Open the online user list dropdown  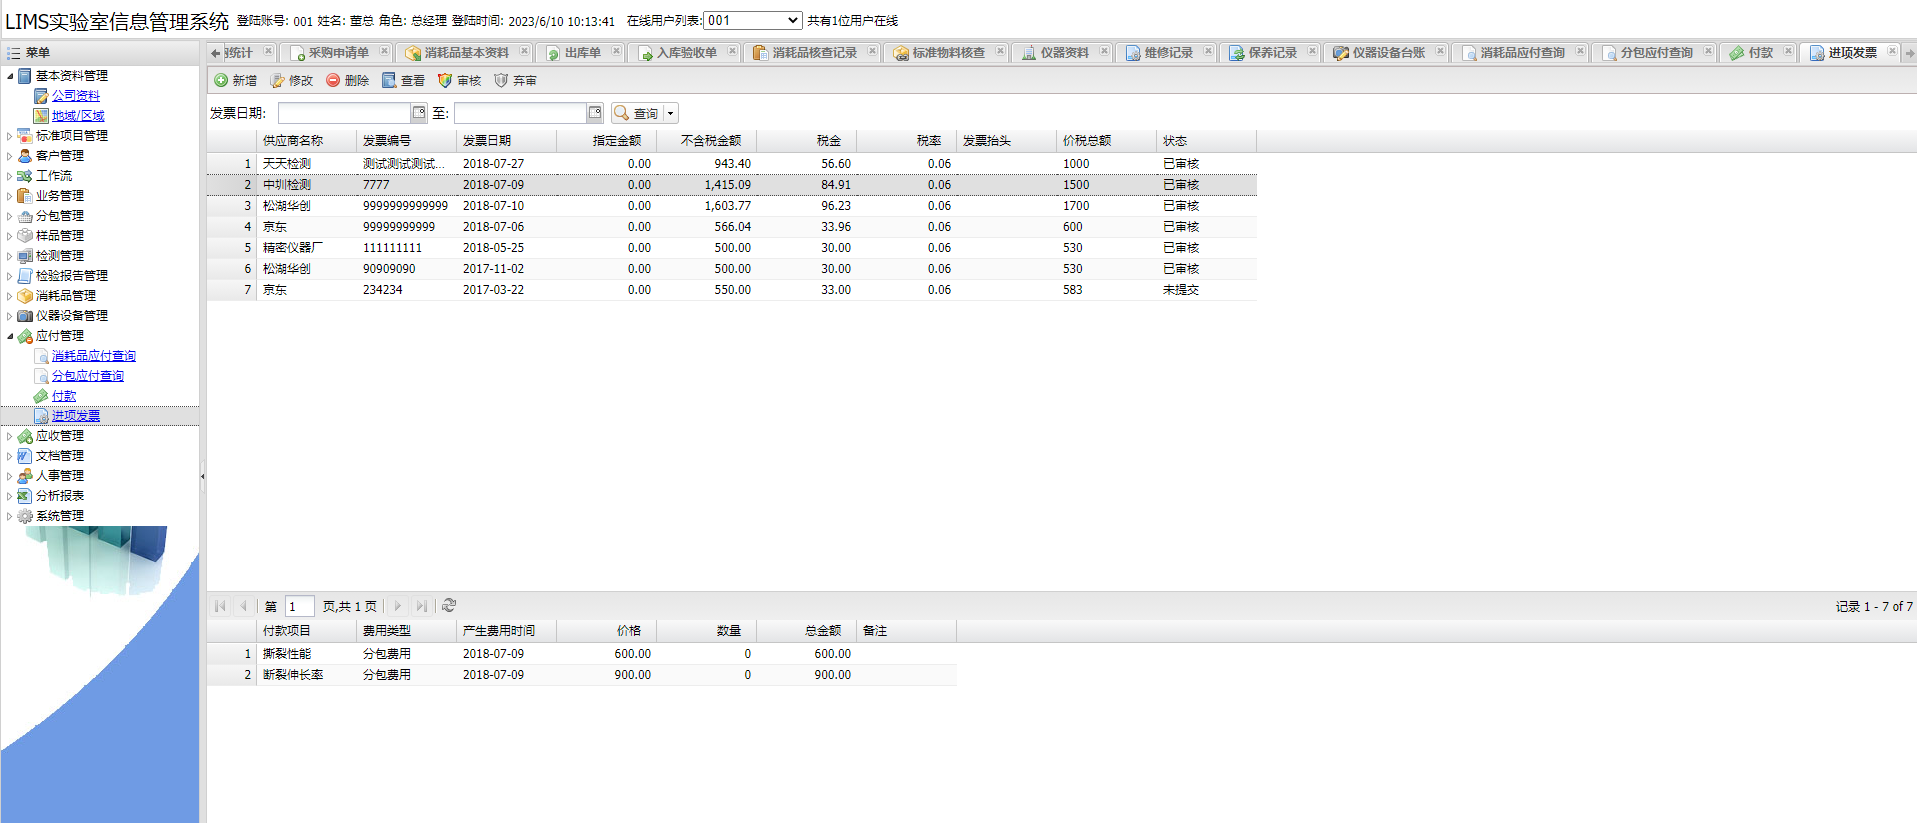pyautogui.click(x=753, y=20)
